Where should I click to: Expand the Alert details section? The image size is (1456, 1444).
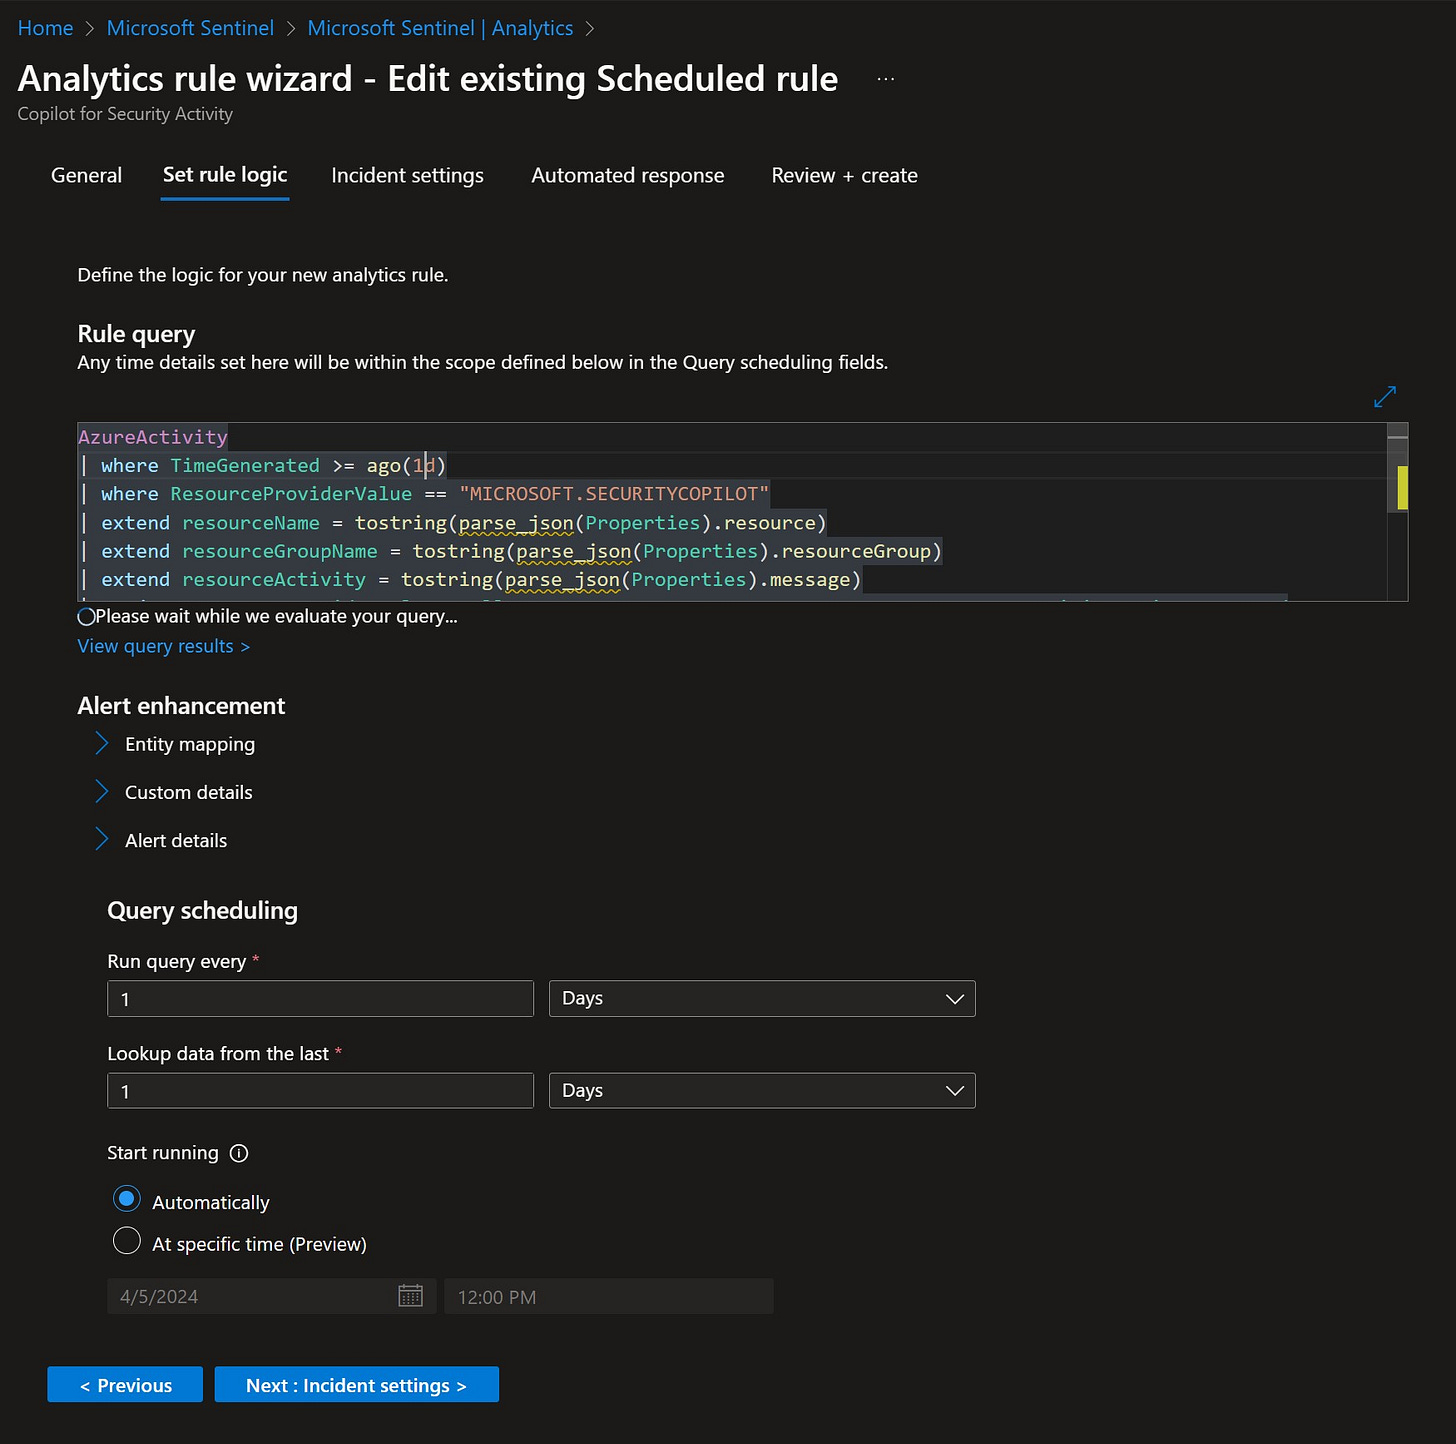click(101, 839)
